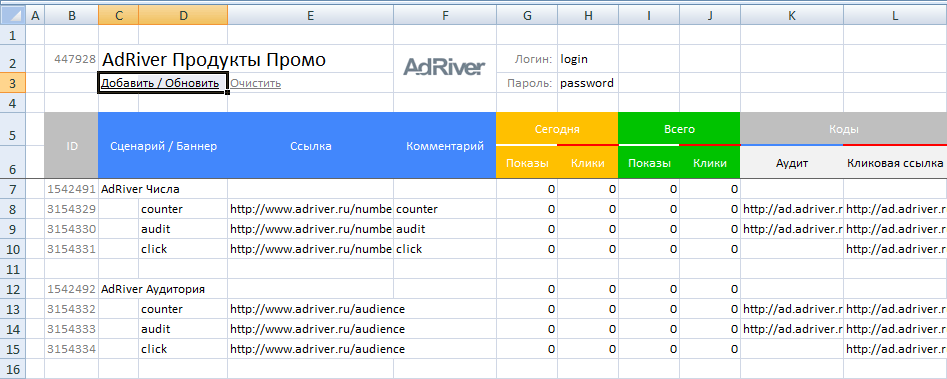The width and height of the screenshot is (947, 379).
Task: Select row 7 header
Action: tap(13, 189)
